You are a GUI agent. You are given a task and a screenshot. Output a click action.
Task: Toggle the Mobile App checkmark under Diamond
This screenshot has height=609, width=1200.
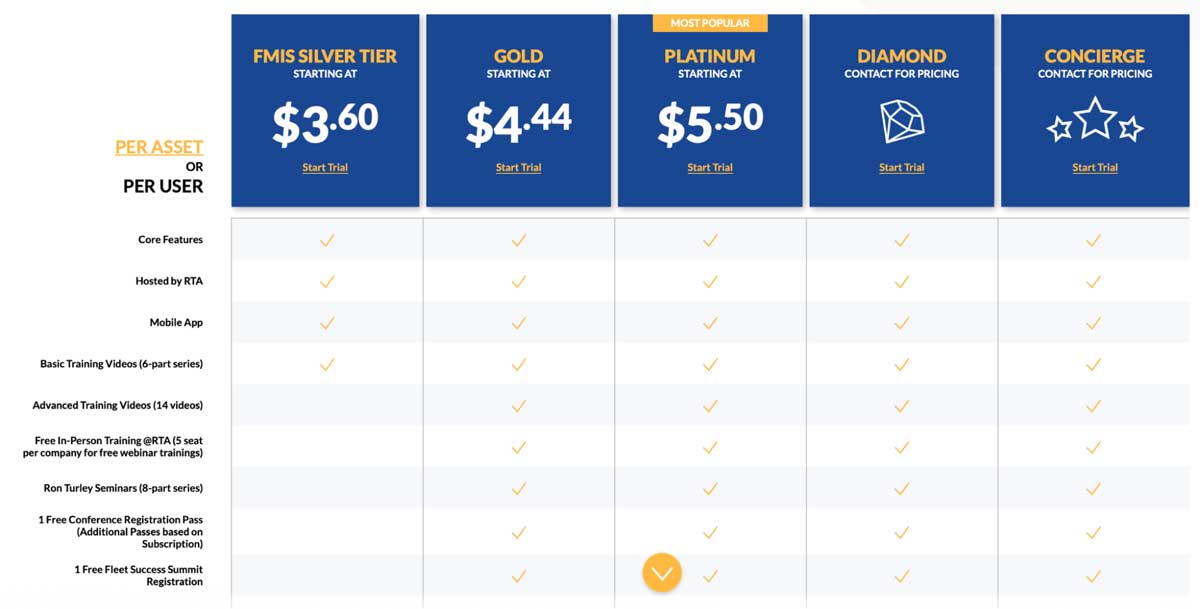(x=901, y=322)
